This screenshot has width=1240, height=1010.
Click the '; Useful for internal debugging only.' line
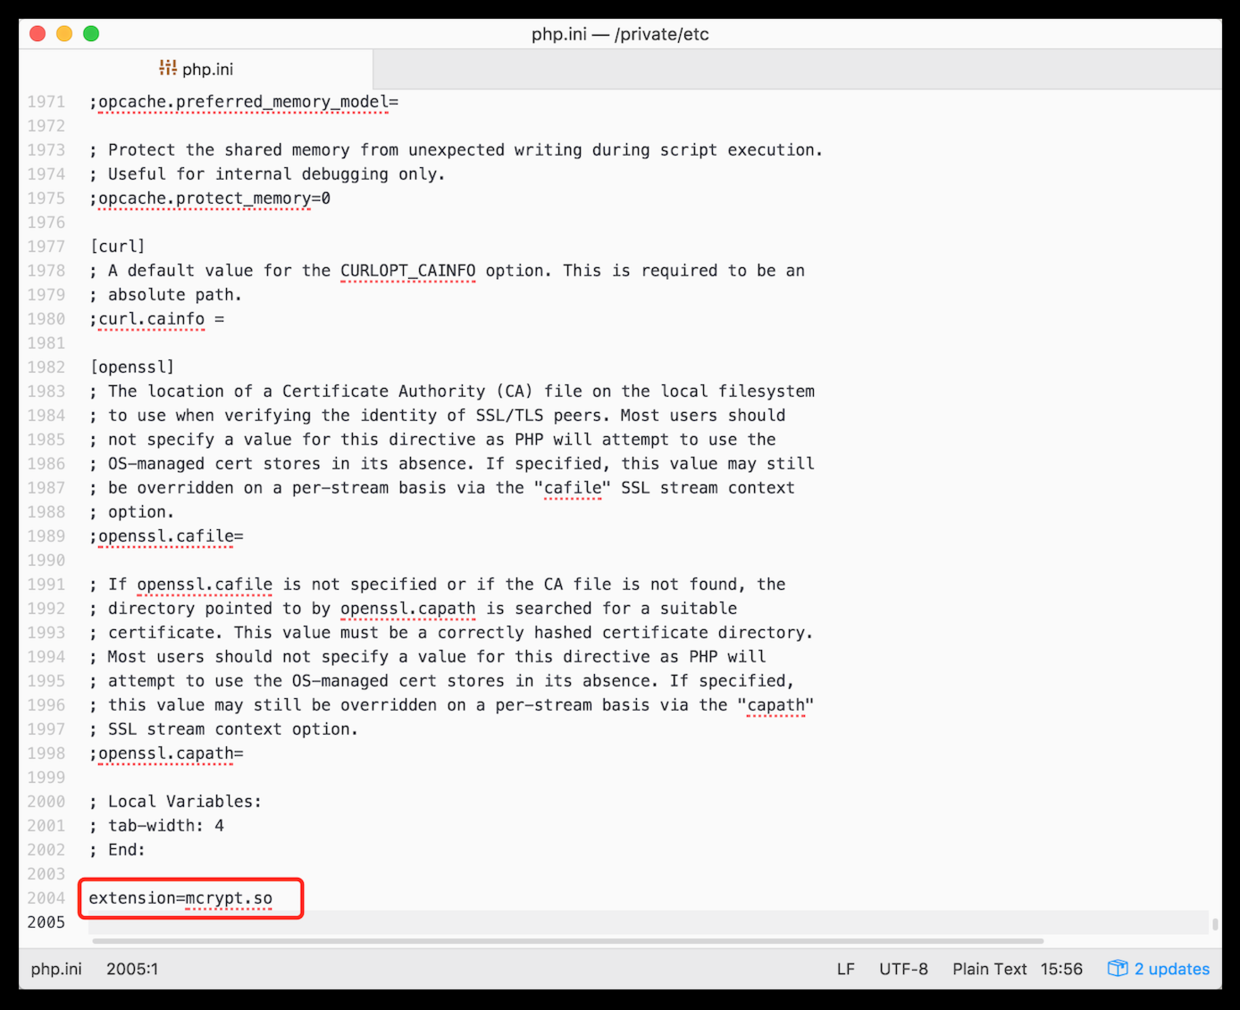267,174
